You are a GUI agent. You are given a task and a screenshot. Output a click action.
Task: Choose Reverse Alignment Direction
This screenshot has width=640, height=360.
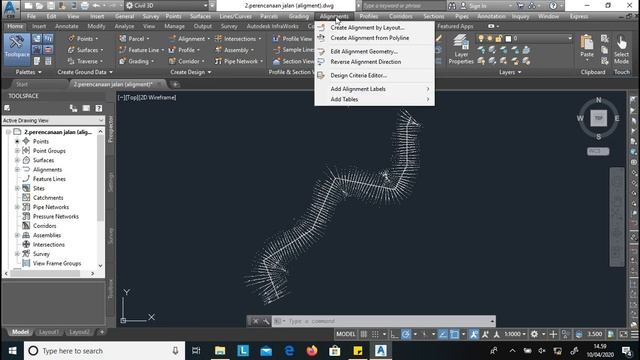point(366,62)
